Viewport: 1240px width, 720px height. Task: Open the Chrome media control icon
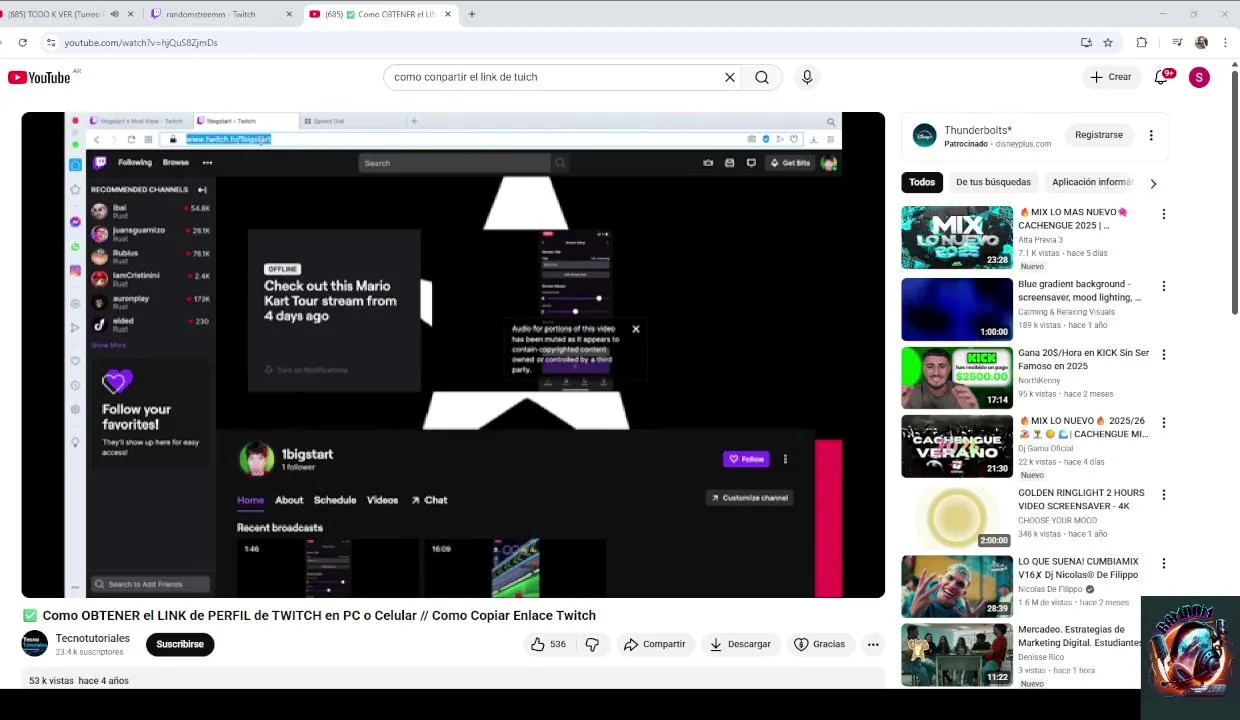(1177, 42)
